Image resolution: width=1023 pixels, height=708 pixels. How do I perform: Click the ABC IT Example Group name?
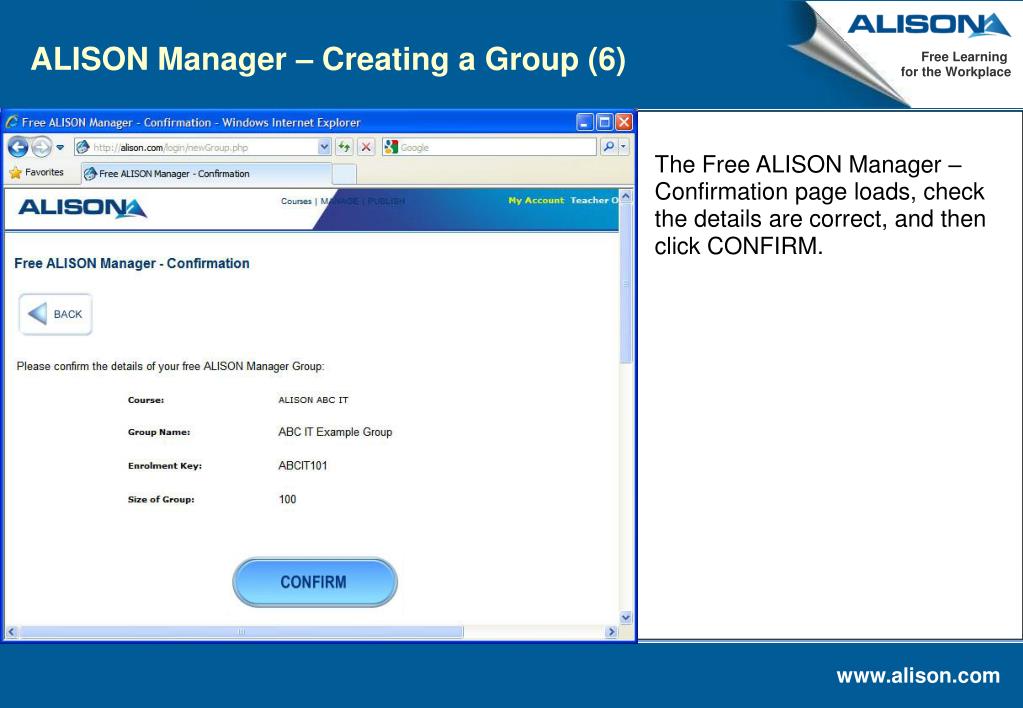[x=335, y=432]
